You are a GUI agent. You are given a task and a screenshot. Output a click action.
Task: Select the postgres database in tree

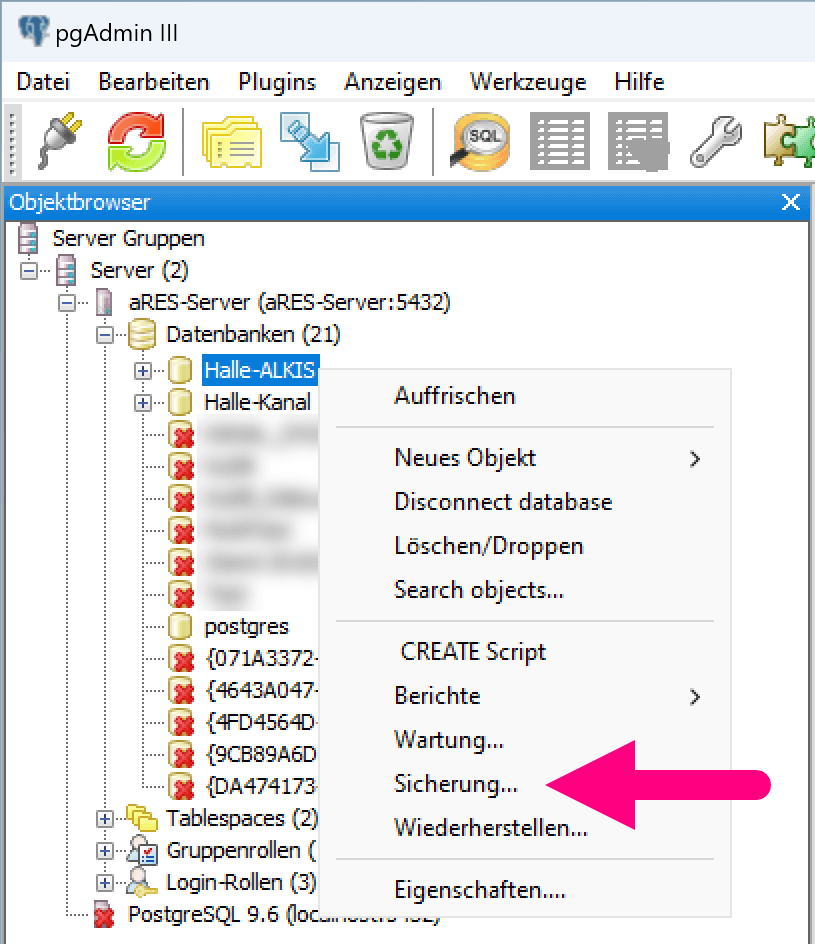point(246,627)
